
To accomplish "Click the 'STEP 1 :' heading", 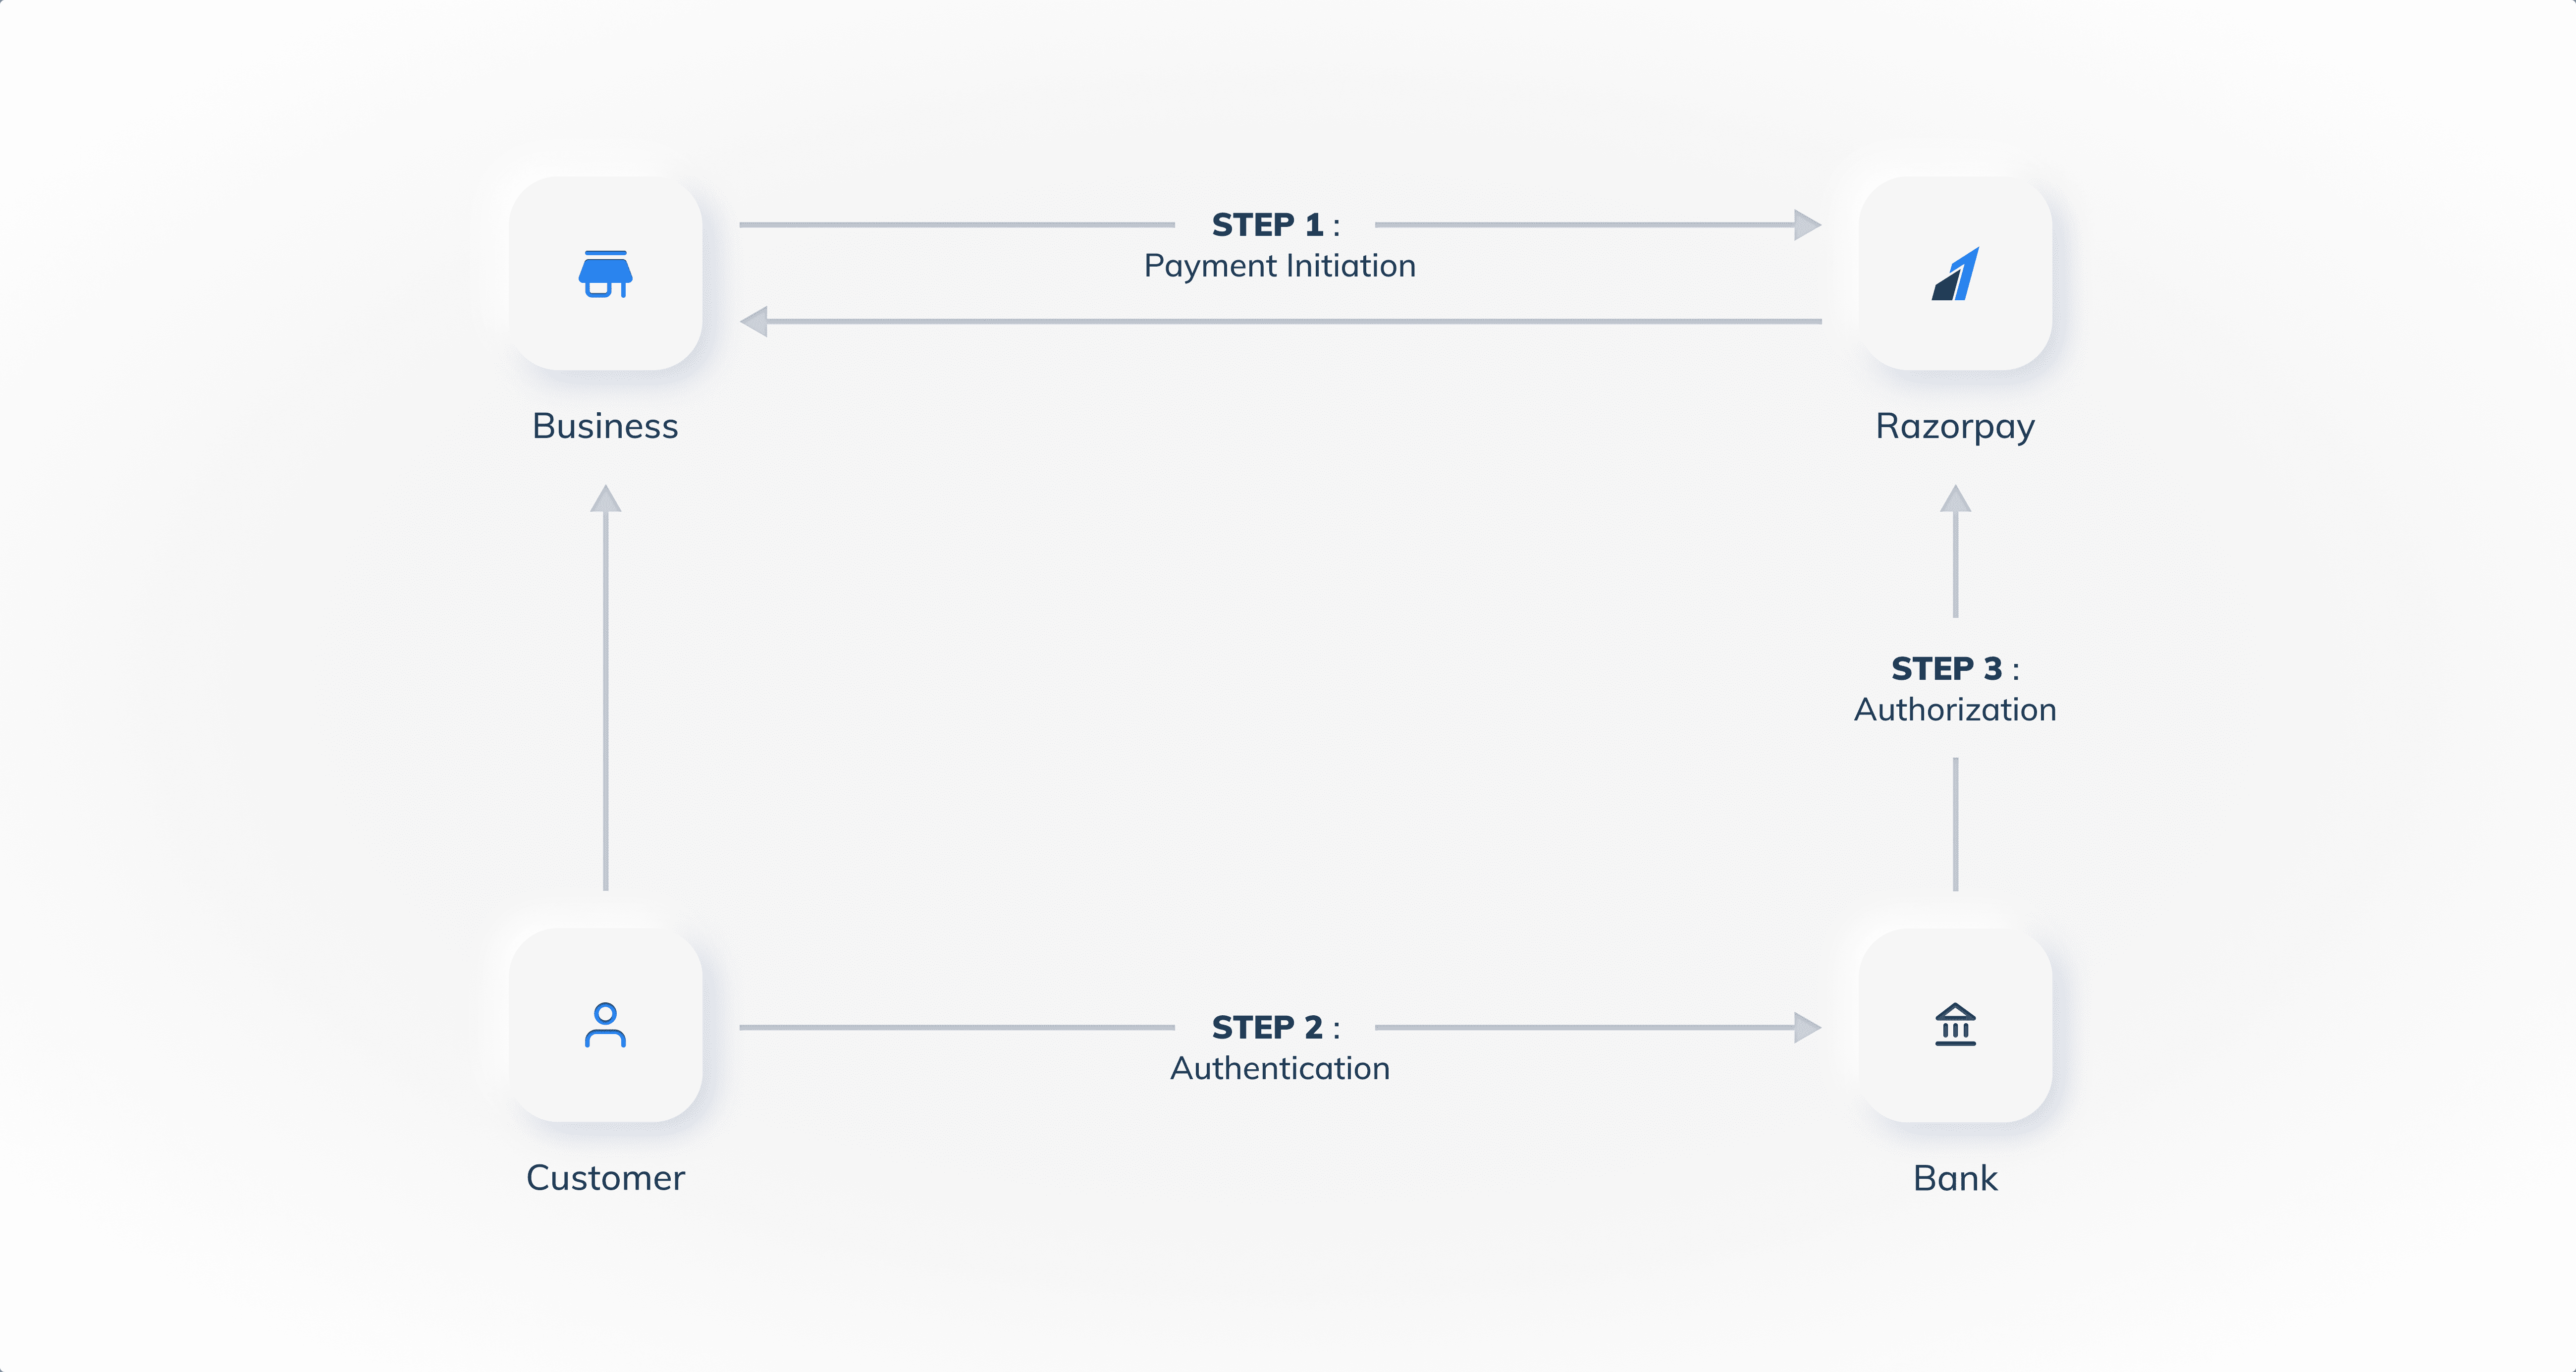I will pos(1275,225).
